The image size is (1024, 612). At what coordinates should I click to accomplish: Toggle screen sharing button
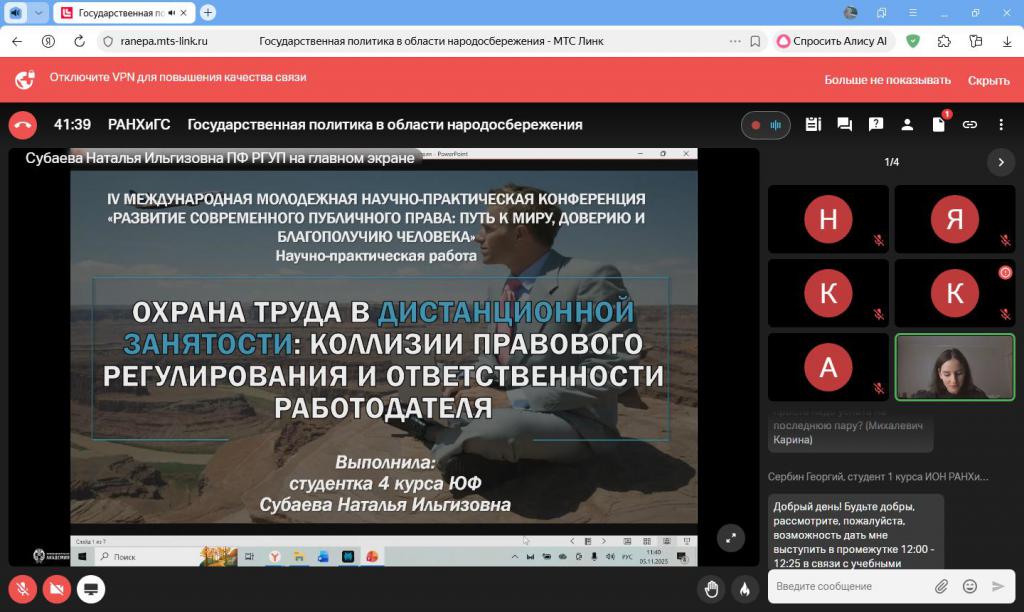91,588
